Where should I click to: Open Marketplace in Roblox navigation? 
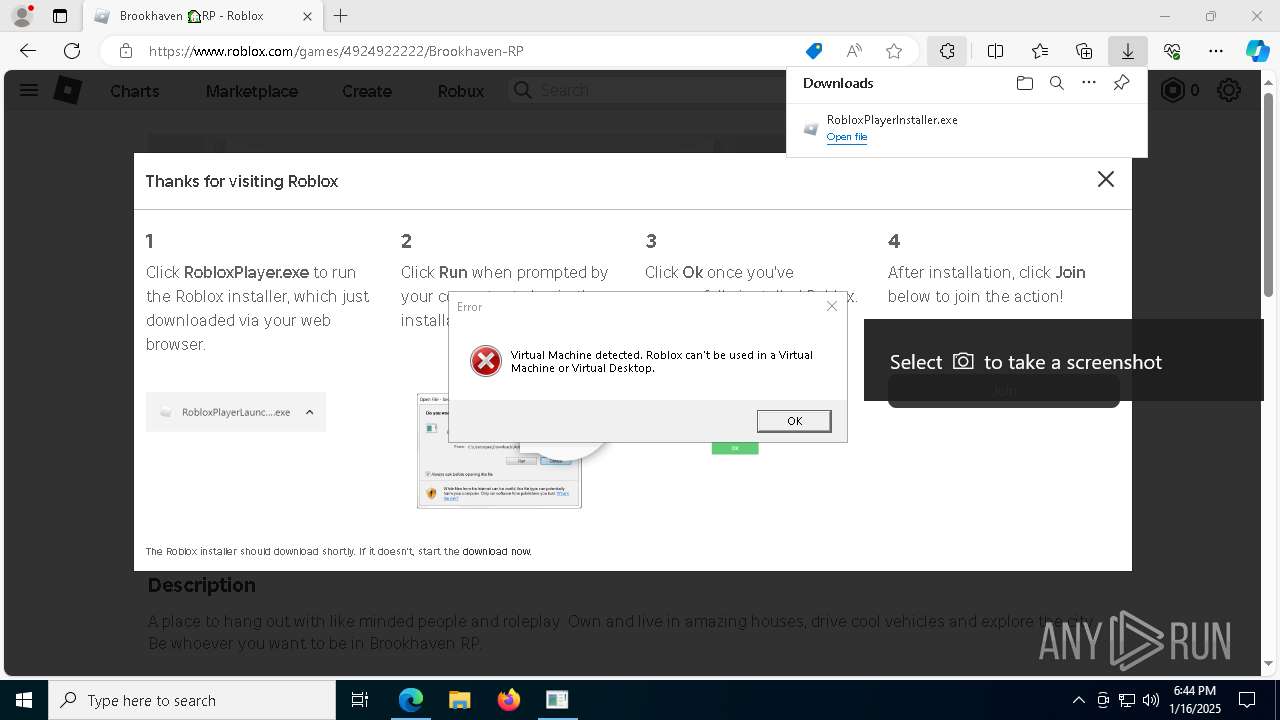(252, 91)
